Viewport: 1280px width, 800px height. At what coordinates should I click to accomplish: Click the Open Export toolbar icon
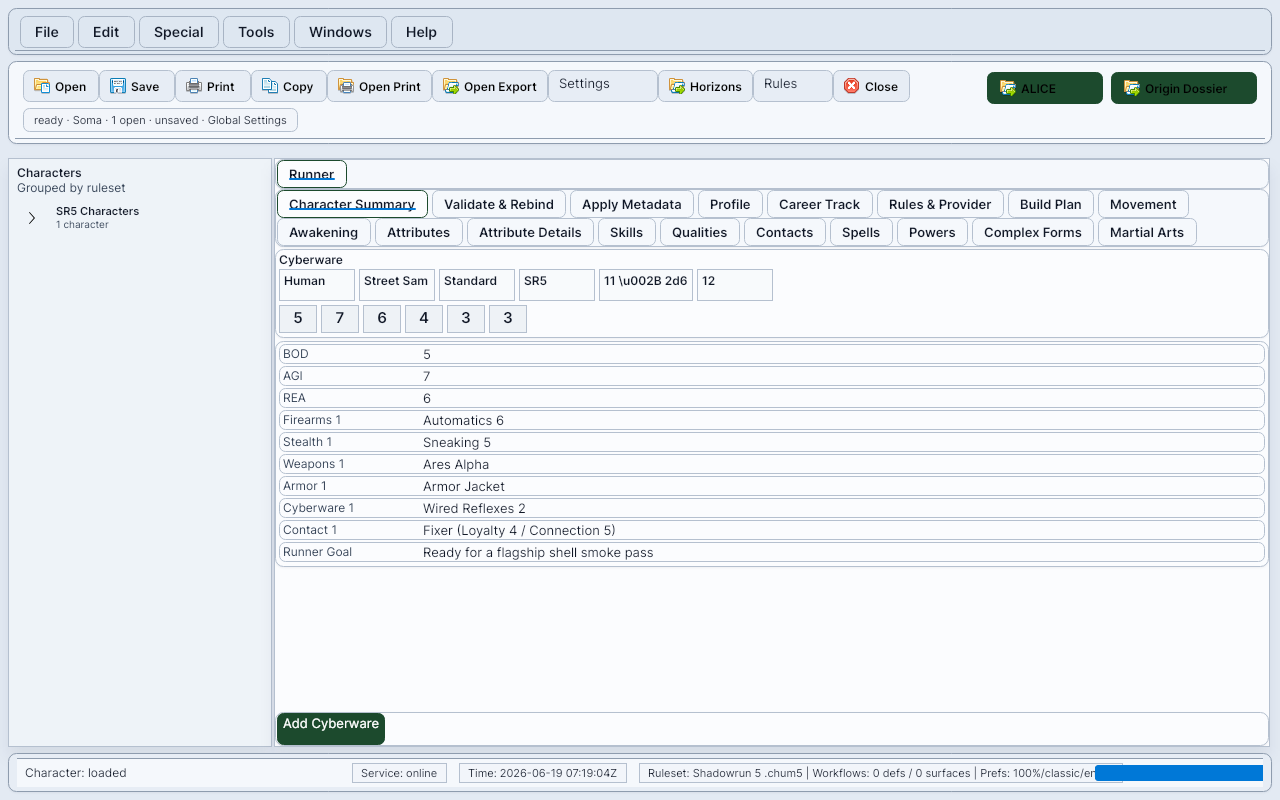coord(451,87)
